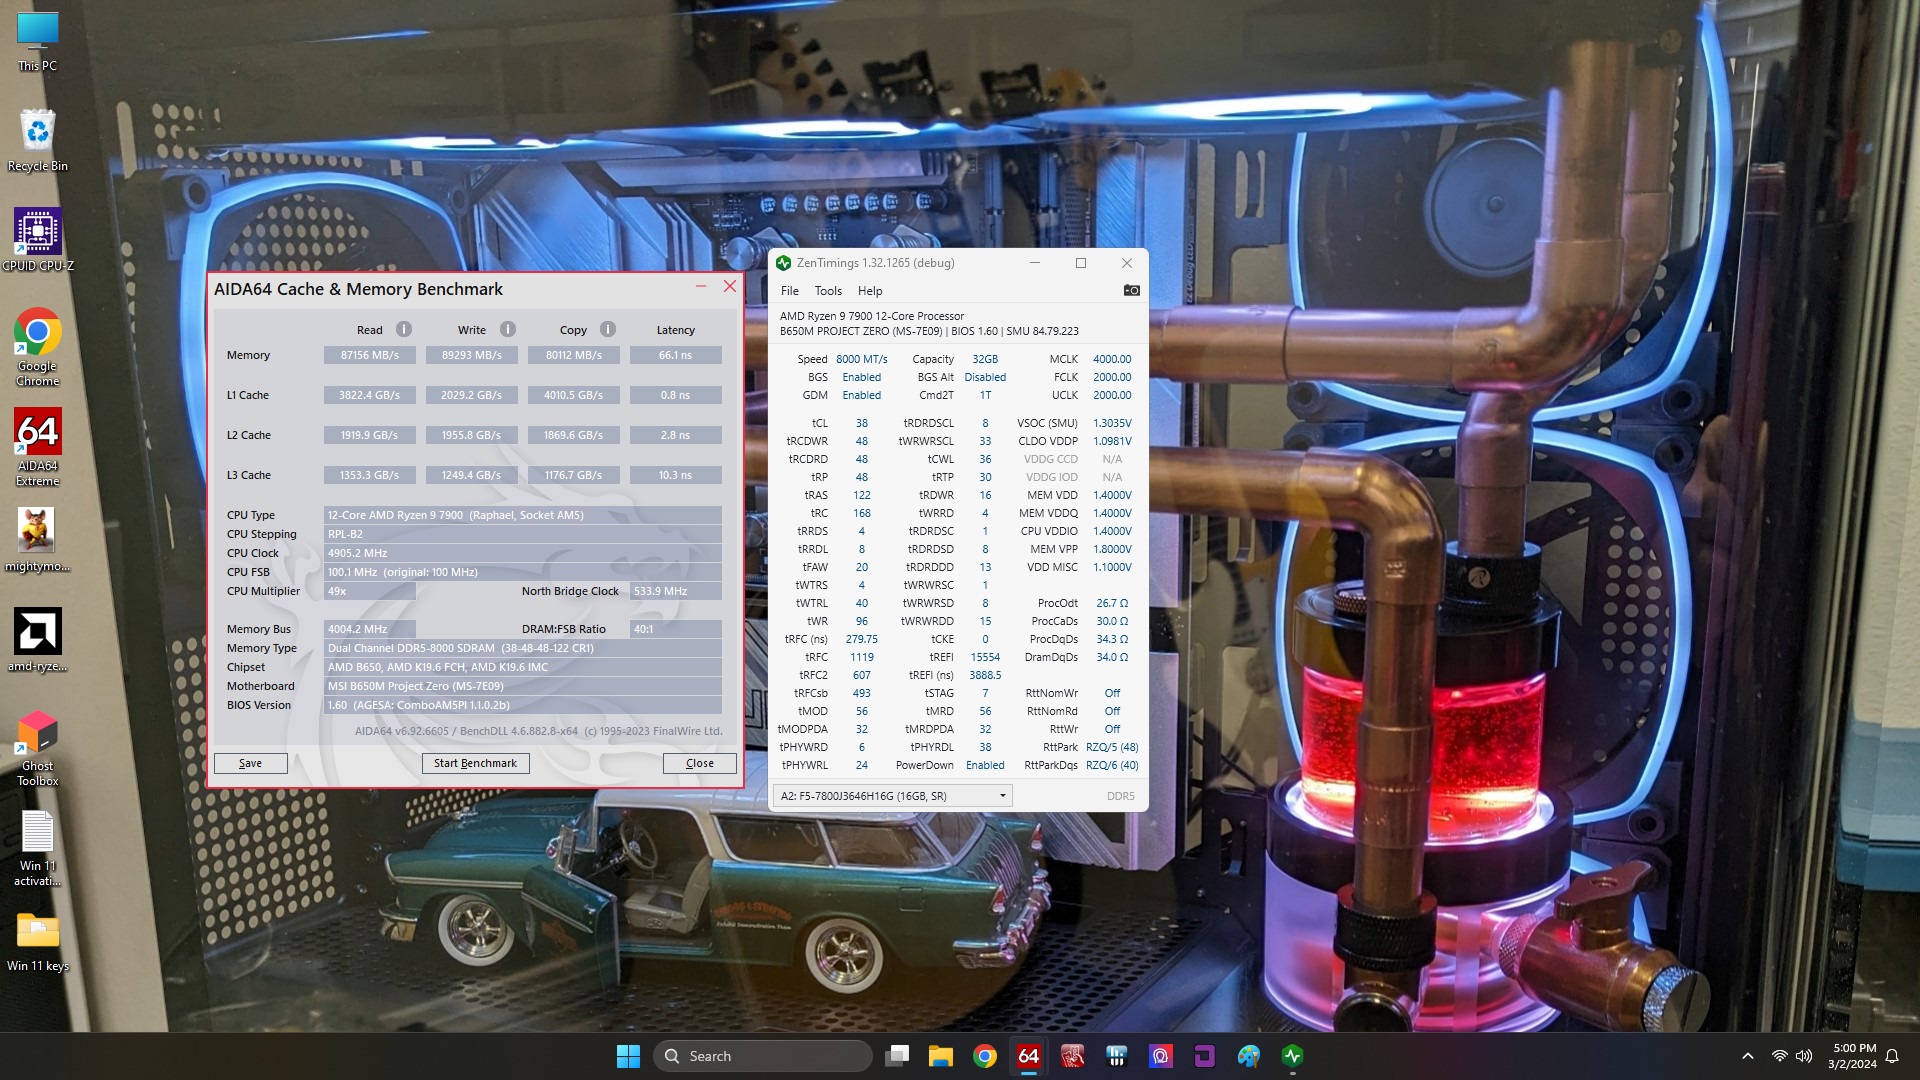
Task: Open notifications bell icon
Action: pos(1892,1056)
